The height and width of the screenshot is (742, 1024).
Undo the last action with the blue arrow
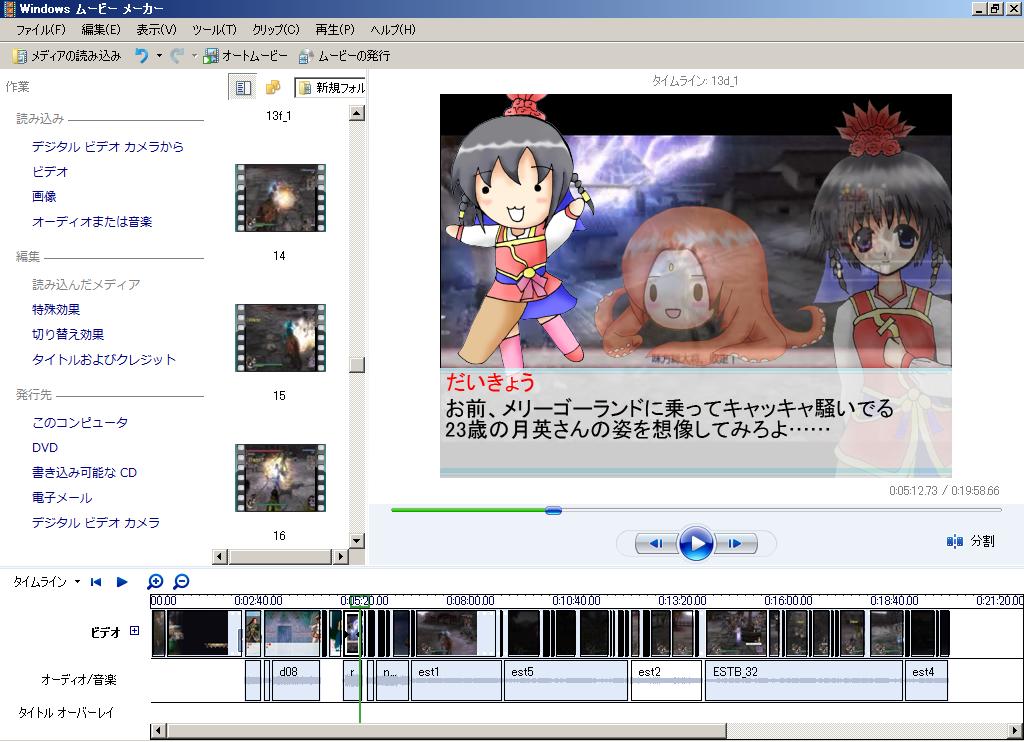[142, 56]
